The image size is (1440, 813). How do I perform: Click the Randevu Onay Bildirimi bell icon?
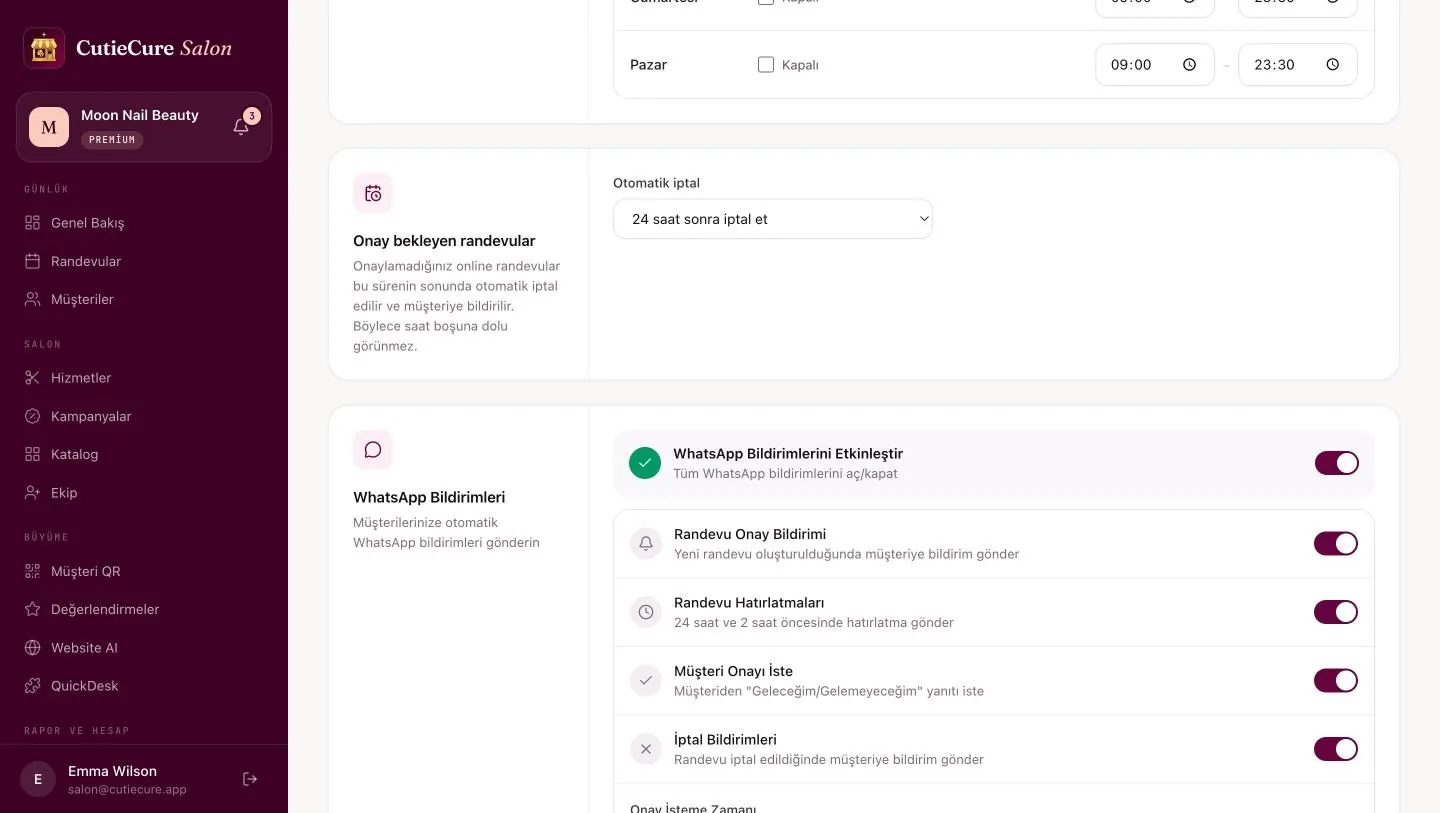click(646, 543)
